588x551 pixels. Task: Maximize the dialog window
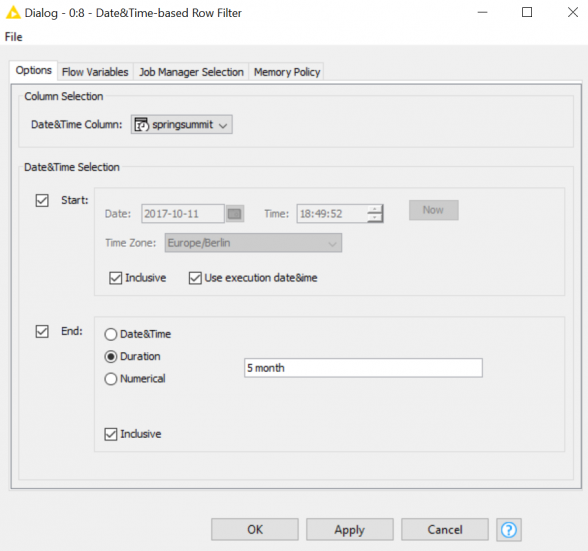[x=527, y=12]
